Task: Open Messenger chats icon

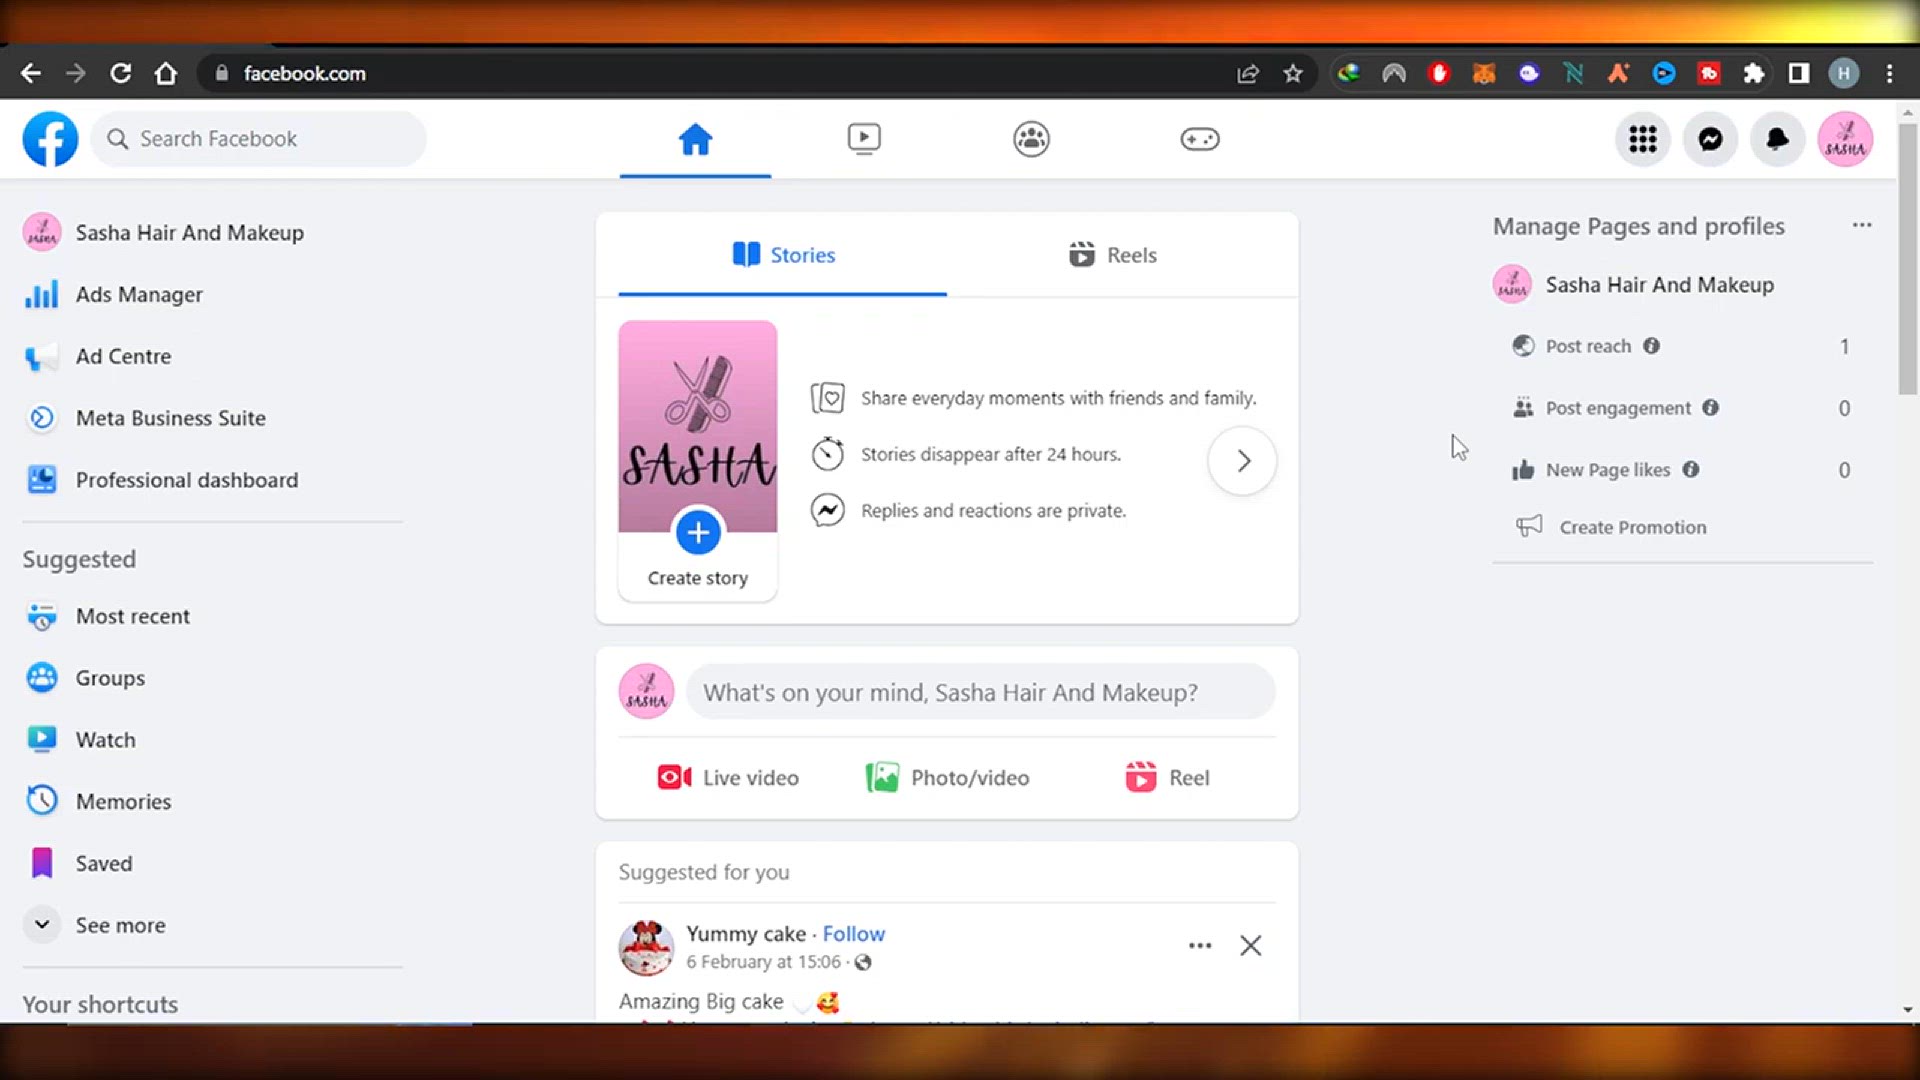Action: [1710, 139]
